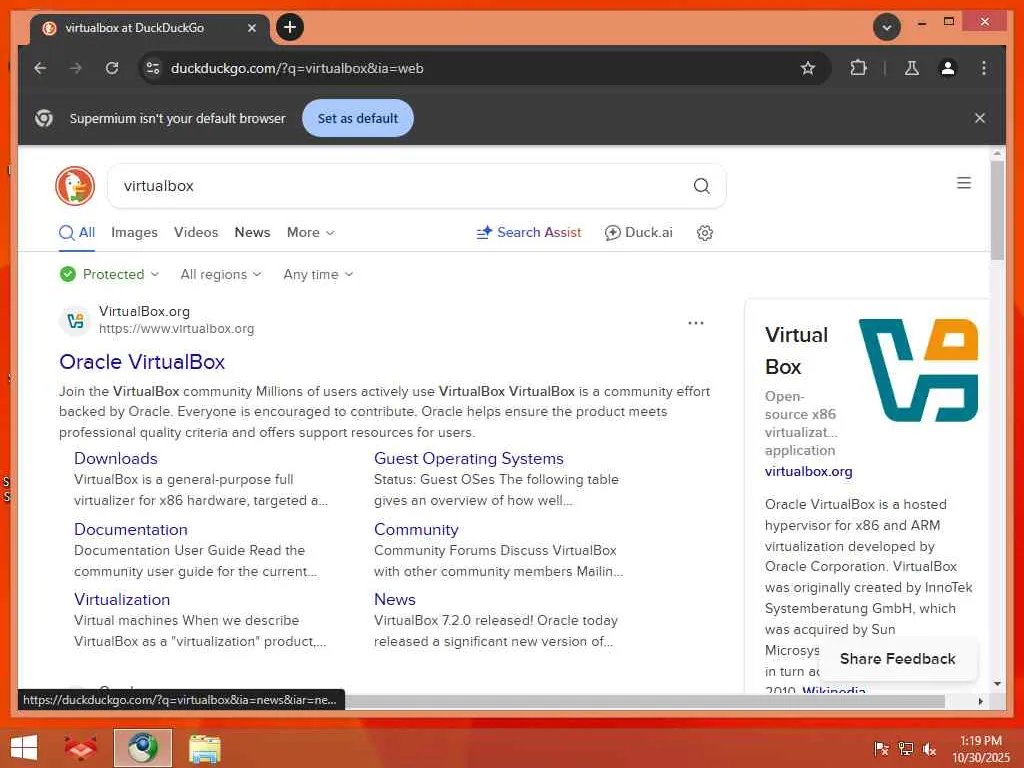
Task: Open the Windows Start button
Action: (x=24, y=748)
